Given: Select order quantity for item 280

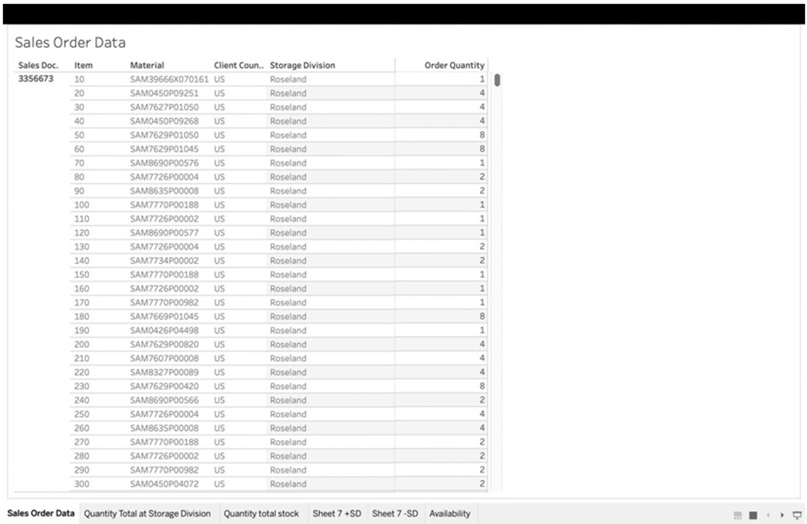Looking at the screenshot, I should click(482, 456).
